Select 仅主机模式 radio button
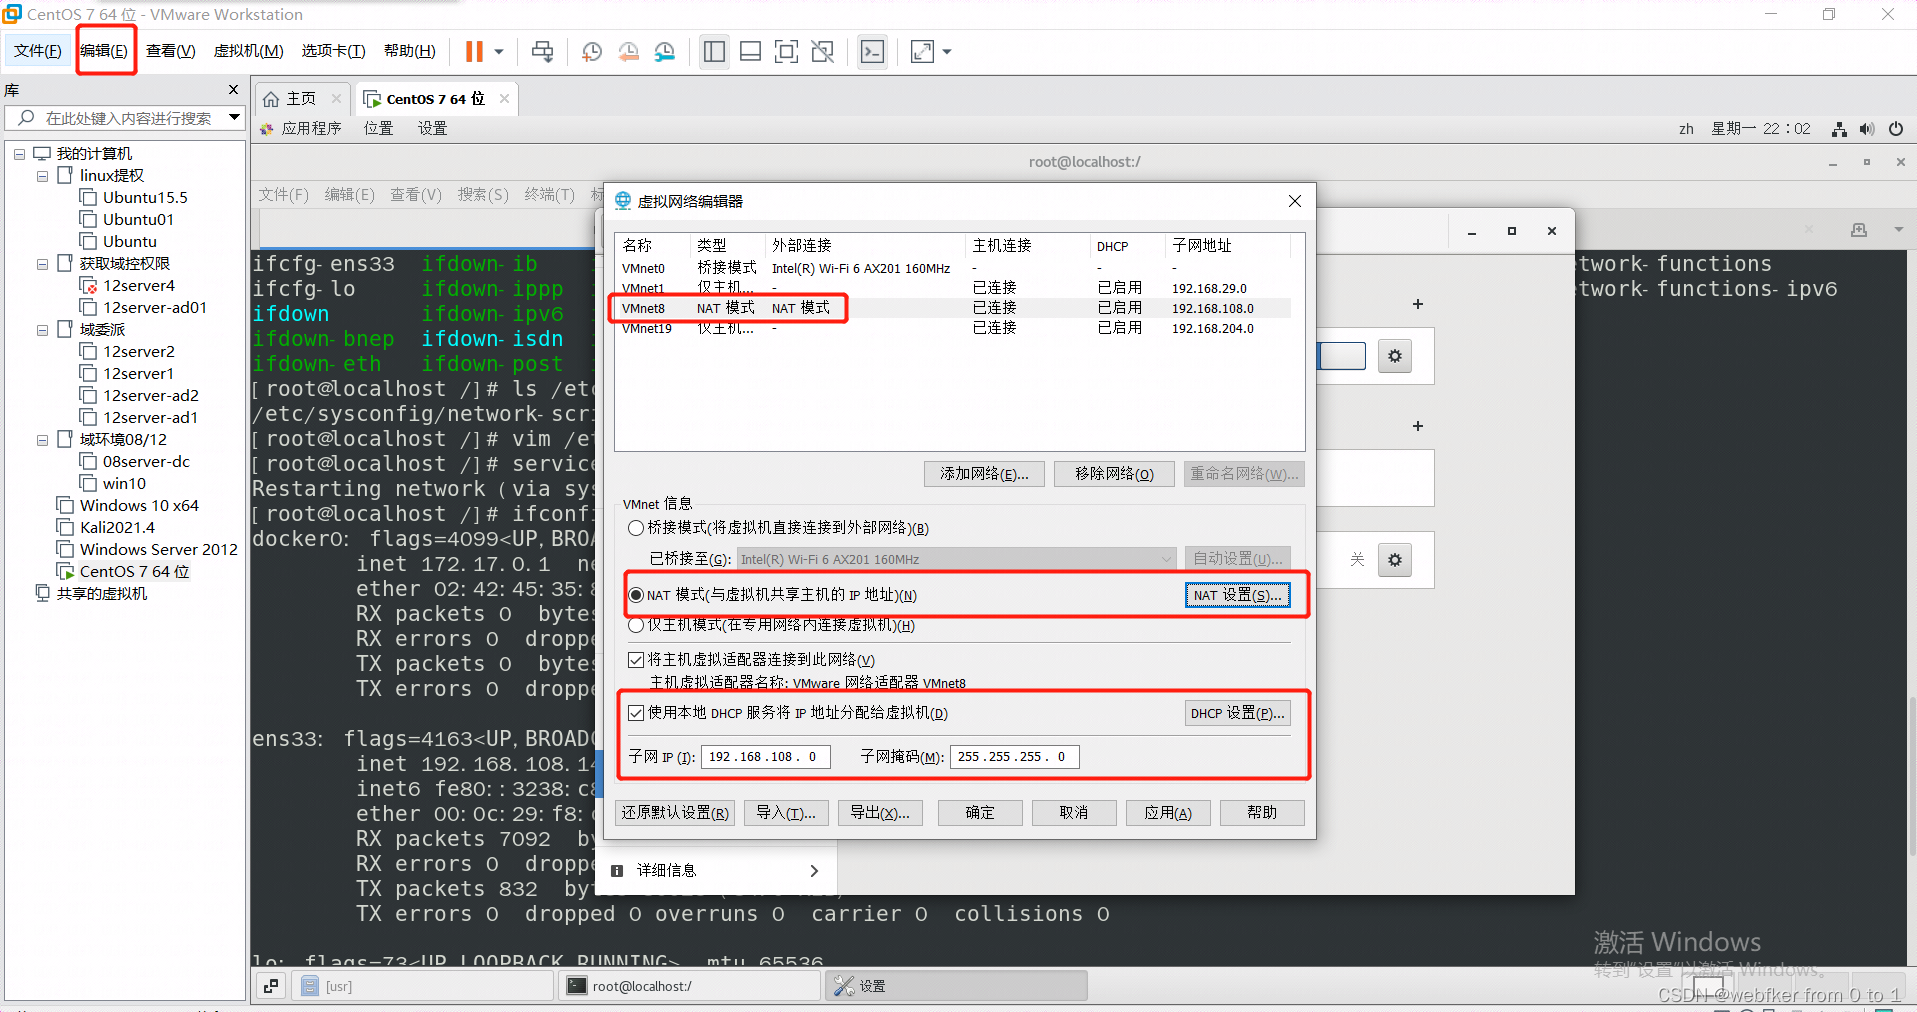 [x=636, y=625]
